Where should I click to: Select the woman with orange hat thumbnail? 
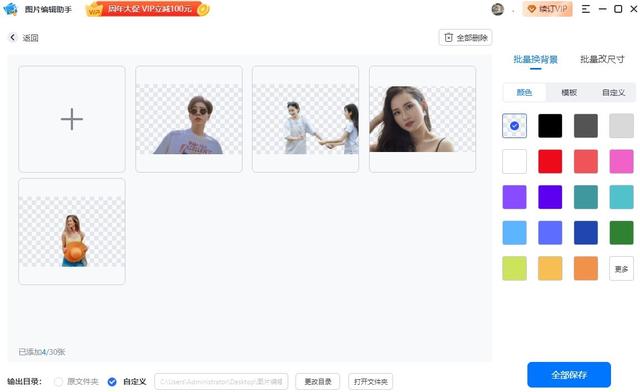[72, 231]
